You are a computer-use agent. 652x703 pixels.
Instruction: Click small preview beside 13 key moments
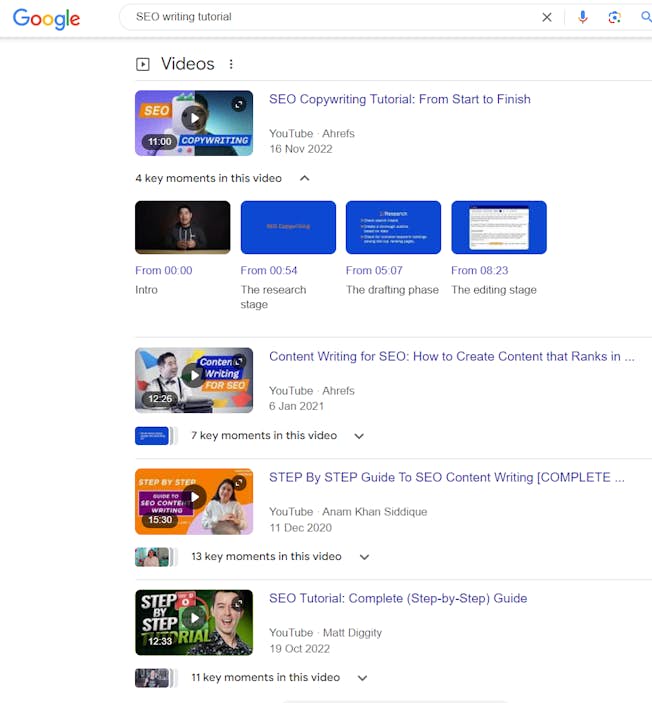pos(152,557)
